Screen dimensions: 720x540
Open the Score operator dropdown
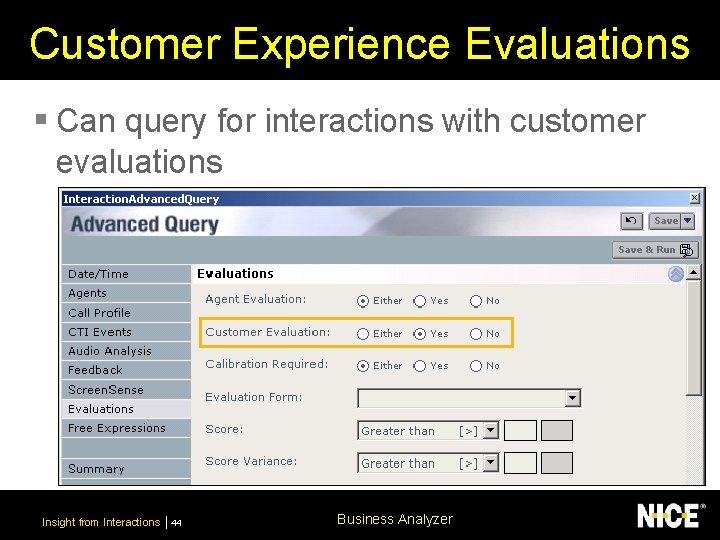point(490,431)
